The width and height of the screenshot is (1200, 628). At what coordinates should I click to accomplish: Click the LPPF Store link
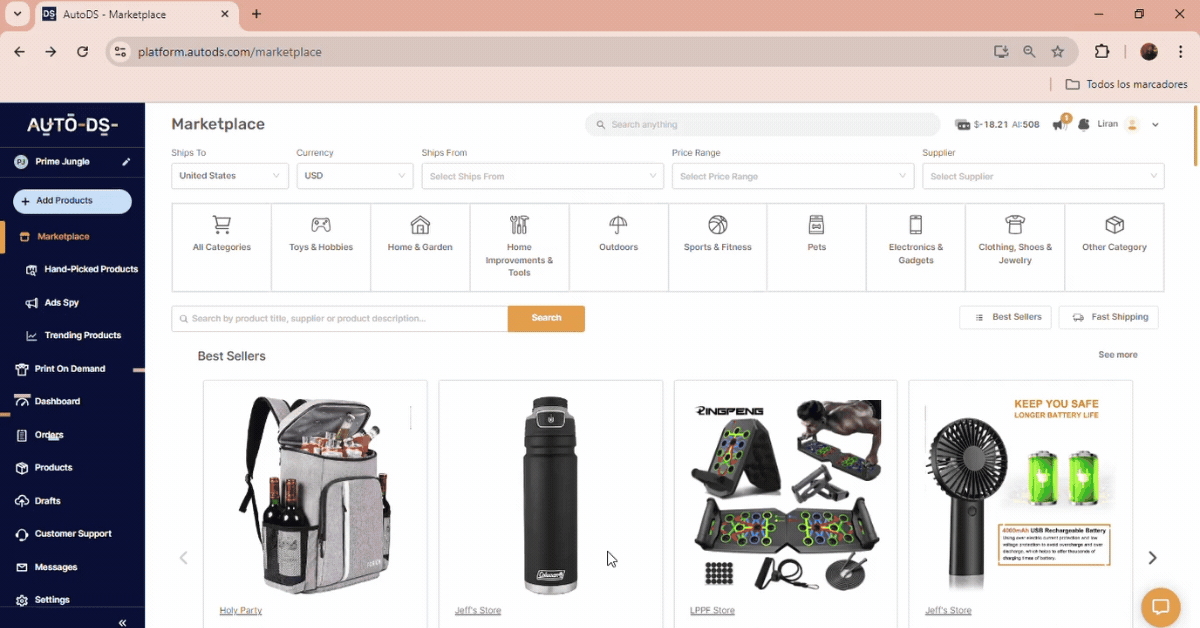pyautogui.click(x=712, y=610)
